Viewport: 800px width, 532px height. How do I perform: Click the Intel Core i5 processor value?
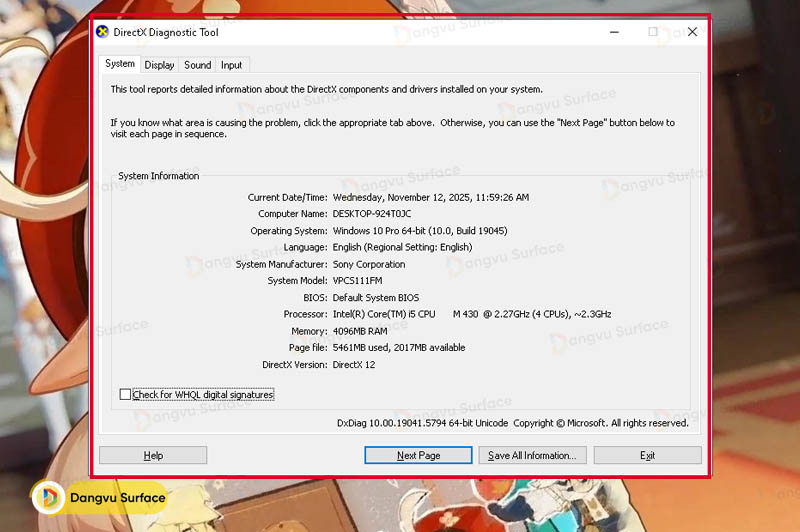[x=471, y=314]
